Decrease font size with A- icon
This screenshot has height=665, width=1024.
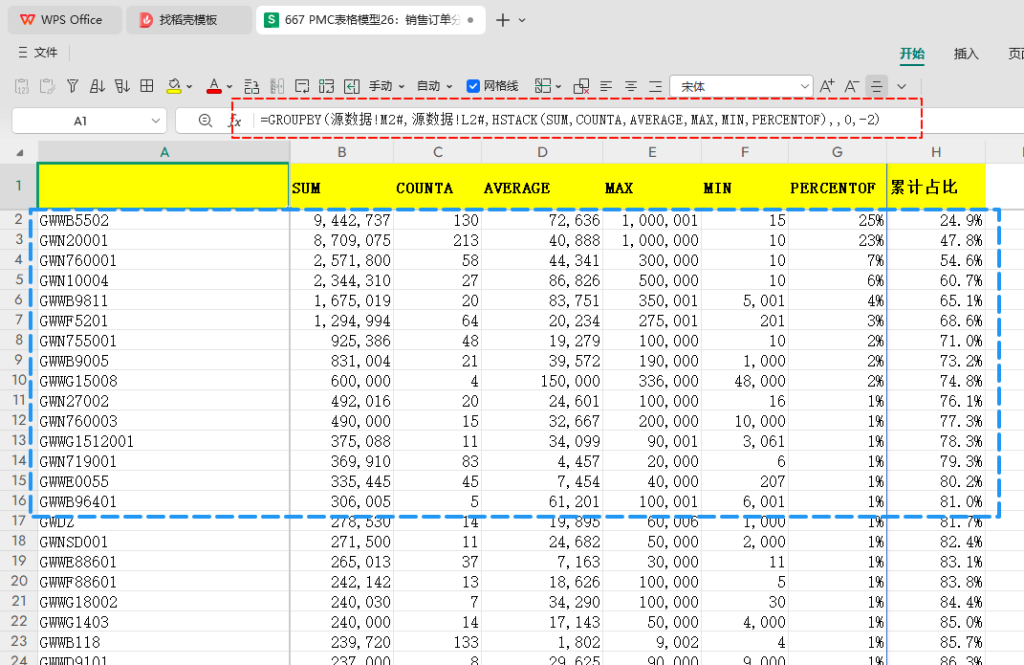852,86
